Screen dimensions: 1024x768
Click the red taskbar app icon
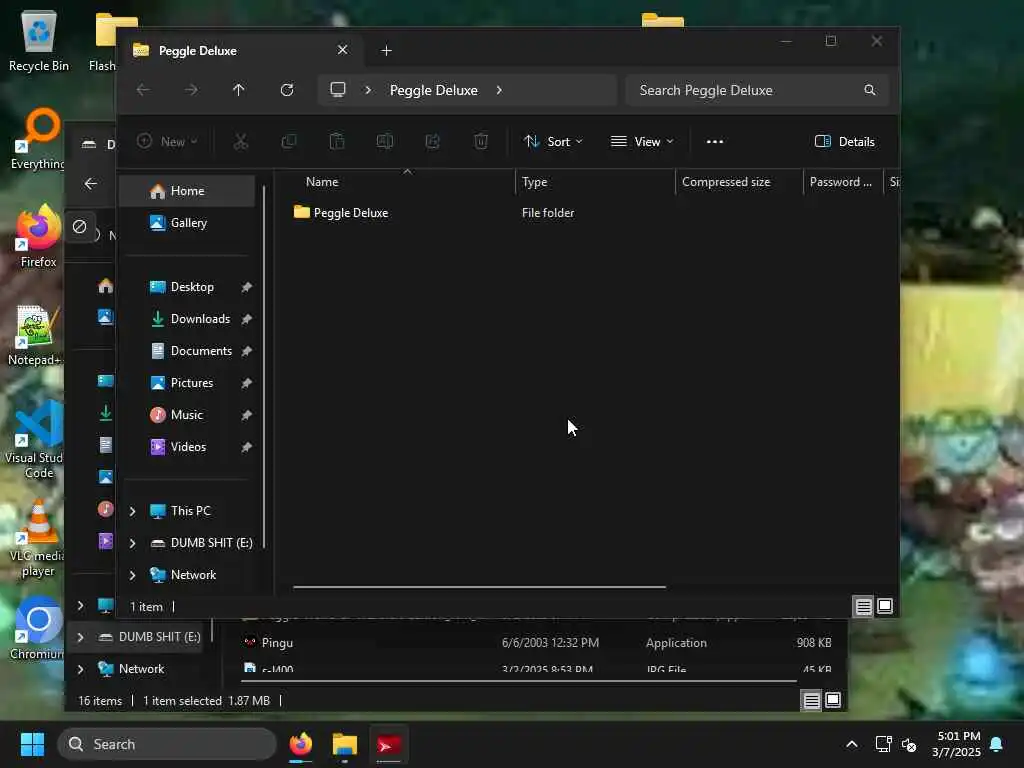coord(389,744)
